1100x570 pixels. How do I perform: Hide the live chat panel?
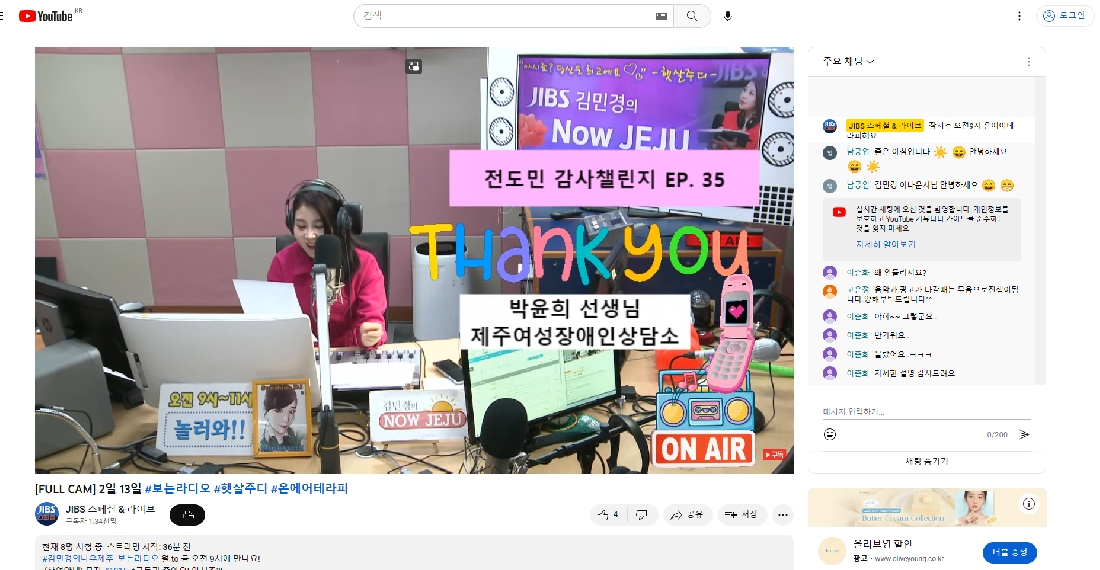coord(927,461)
